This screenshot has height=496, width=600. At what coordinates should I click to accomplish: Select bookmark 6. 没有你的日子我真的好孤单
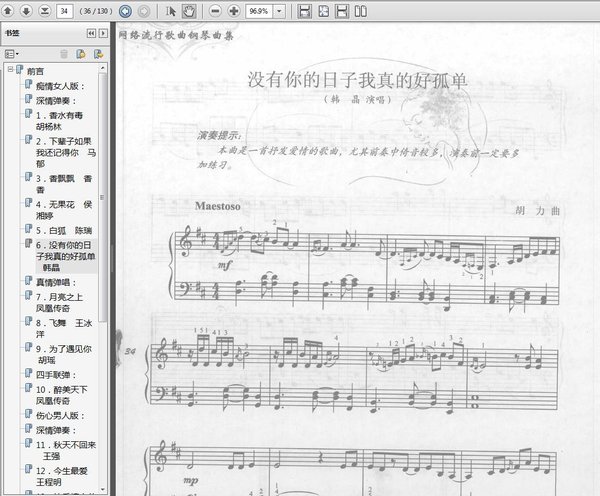click(x=65, y=256)
